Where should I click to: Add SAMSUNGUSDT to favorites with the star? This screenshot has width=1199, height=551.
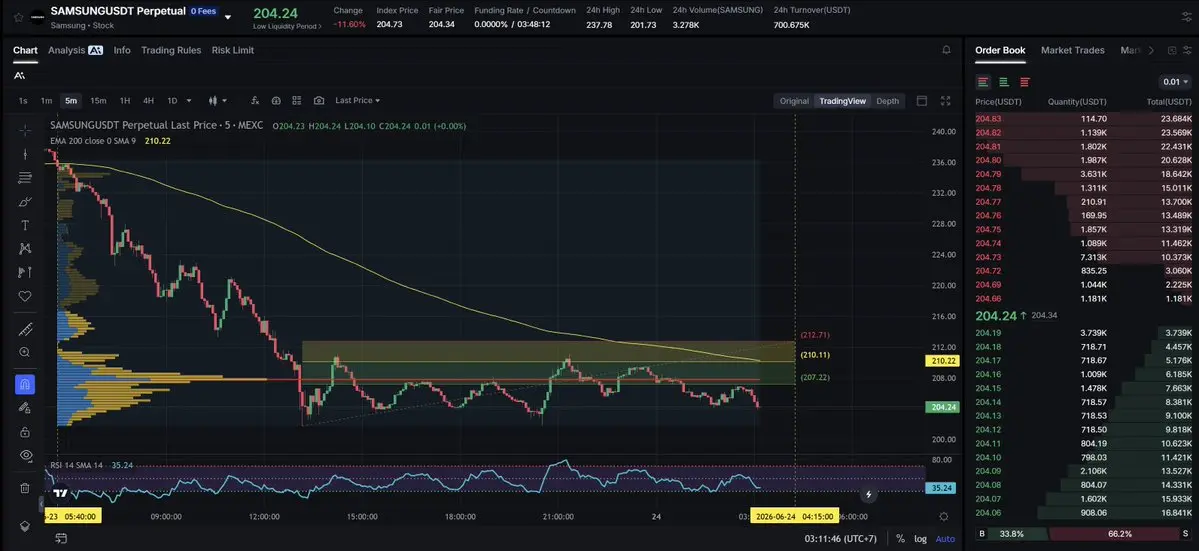coord(18,16)
